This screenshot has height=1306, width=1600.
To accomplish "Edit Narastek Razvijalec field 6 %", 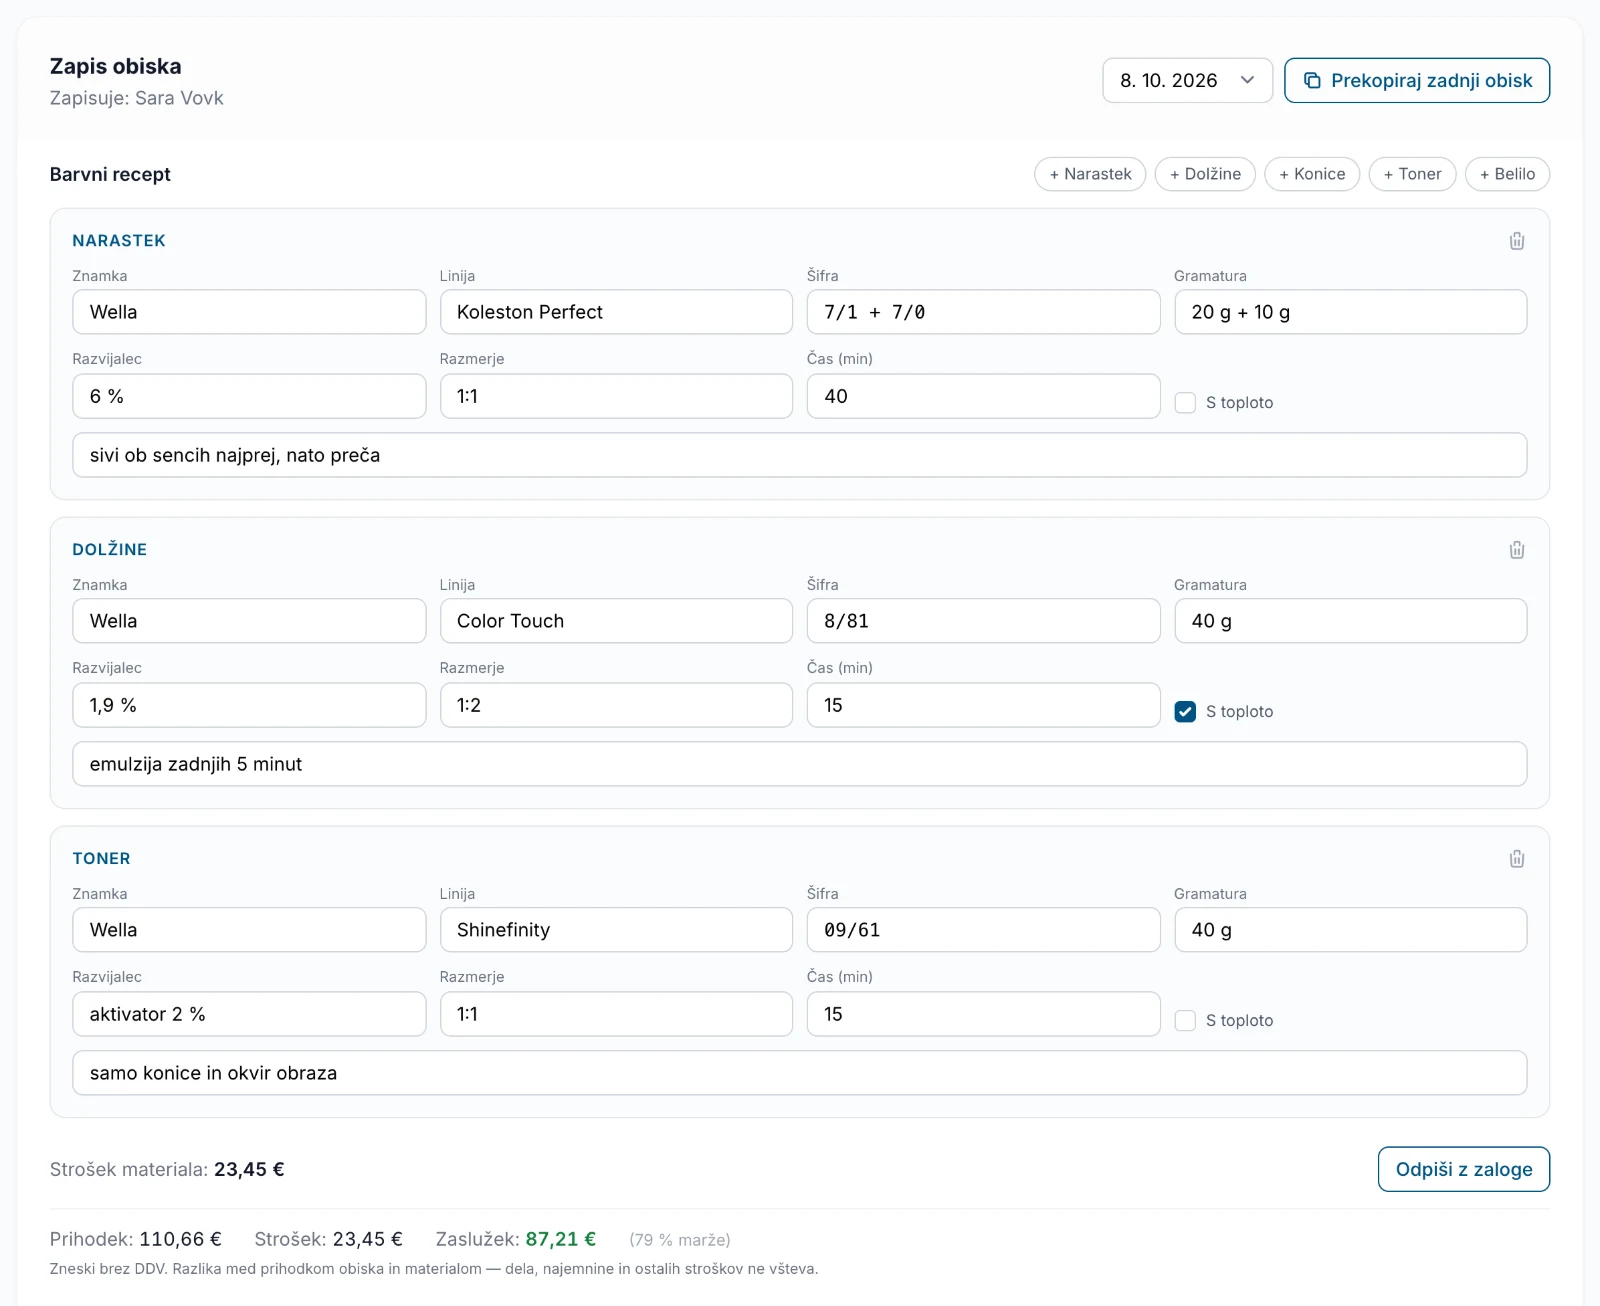I will (x=249, y=397).
